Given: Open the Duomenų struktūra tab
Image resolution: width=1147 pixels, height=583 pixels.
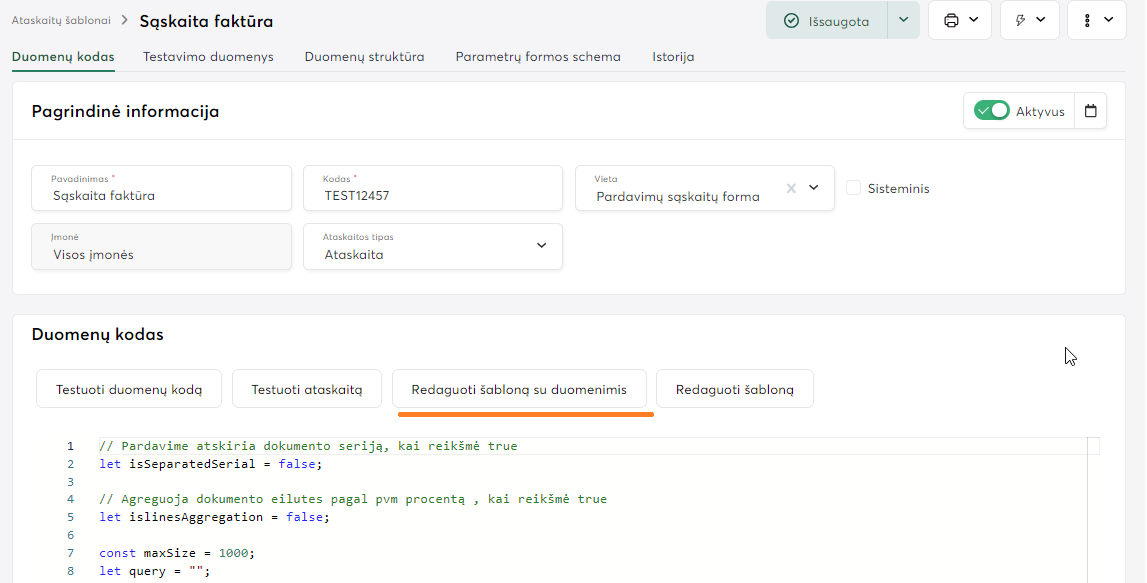Looking at the screenshot, I should pos(364,57).
